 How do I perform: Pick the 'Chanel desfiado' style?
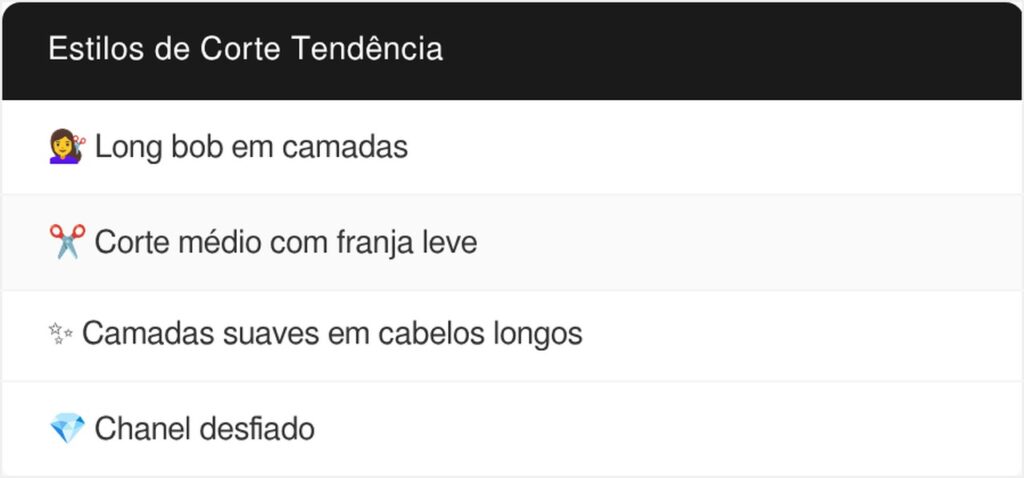[x=204, y=429]
